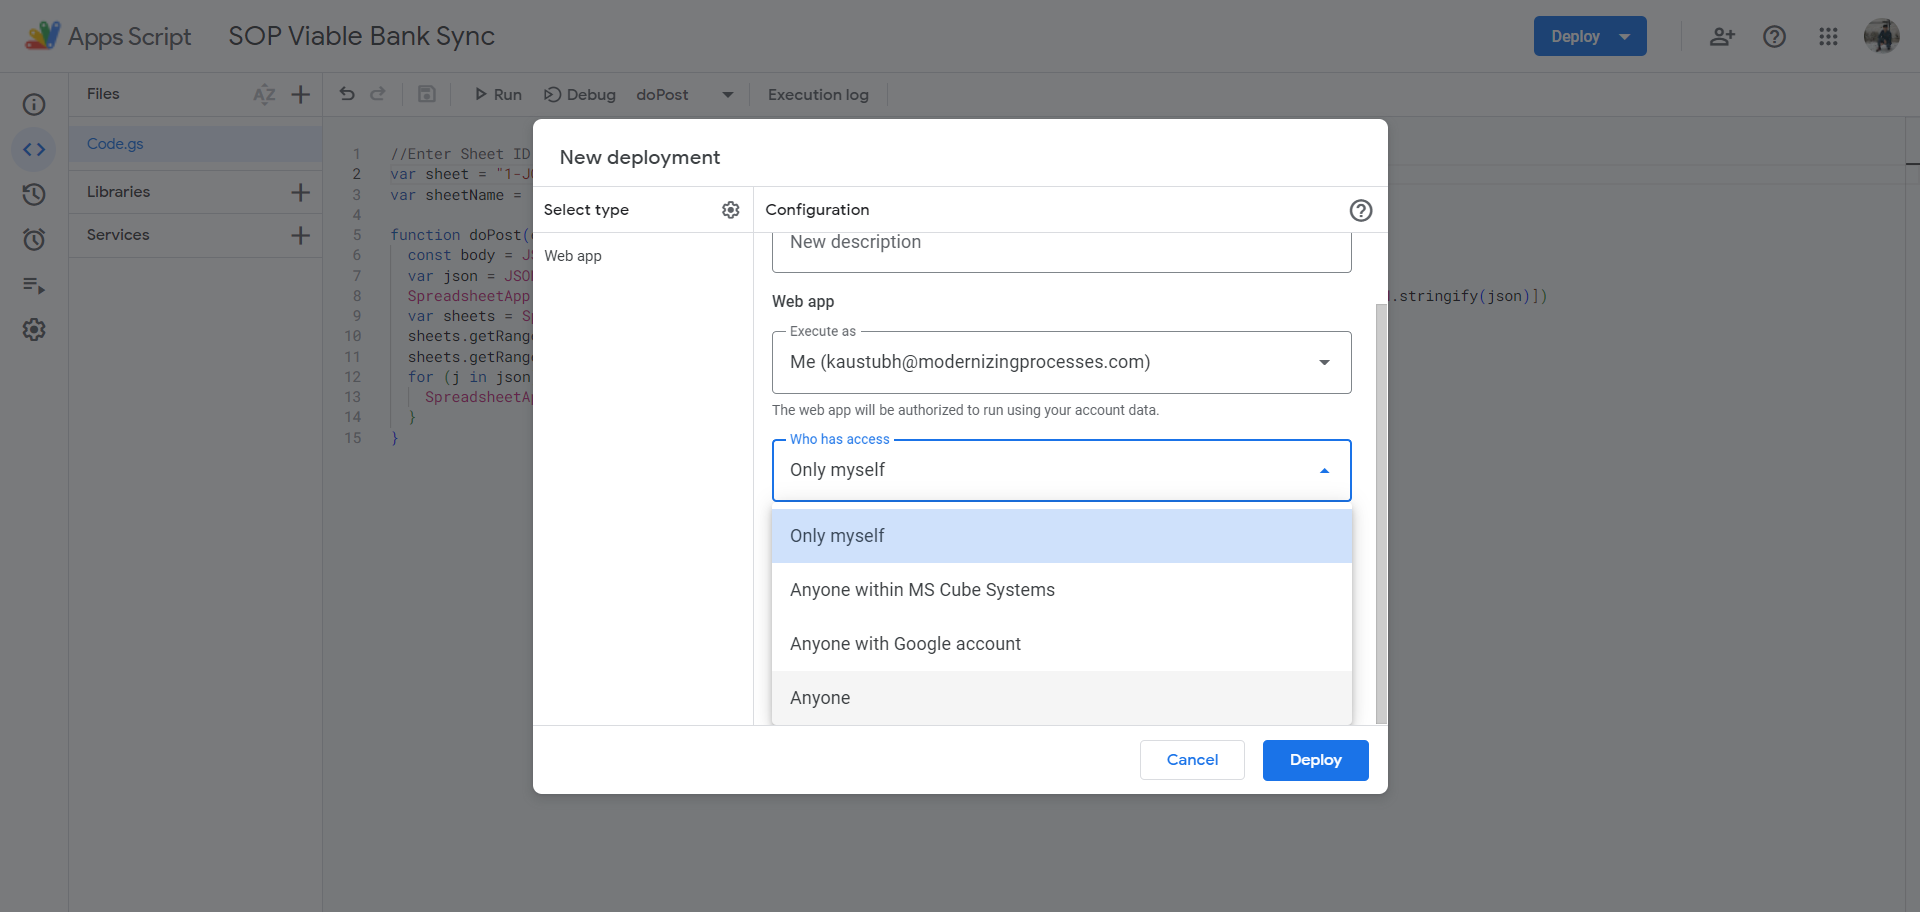This screenshot has height=912, width=1920.
Task: Click the Files panel heading
Action: coord(103,94)
